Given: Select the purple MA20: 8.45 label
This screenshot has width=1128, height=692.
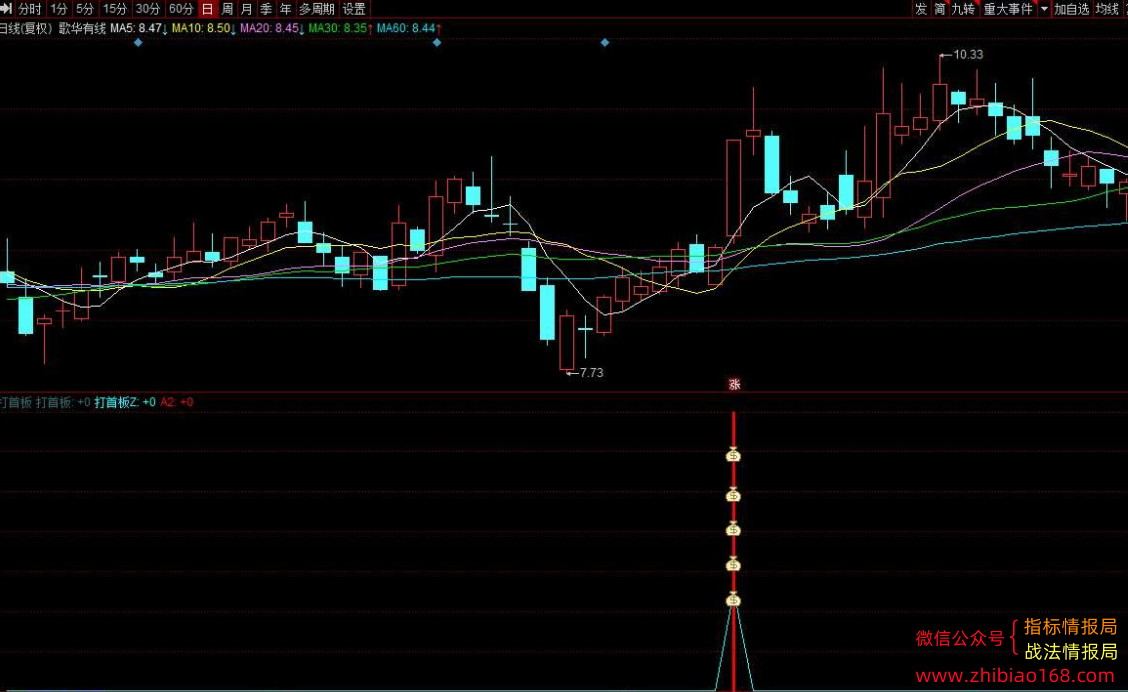Looking at the screenshot, I should pyautogui.click(x=272, y=28).
